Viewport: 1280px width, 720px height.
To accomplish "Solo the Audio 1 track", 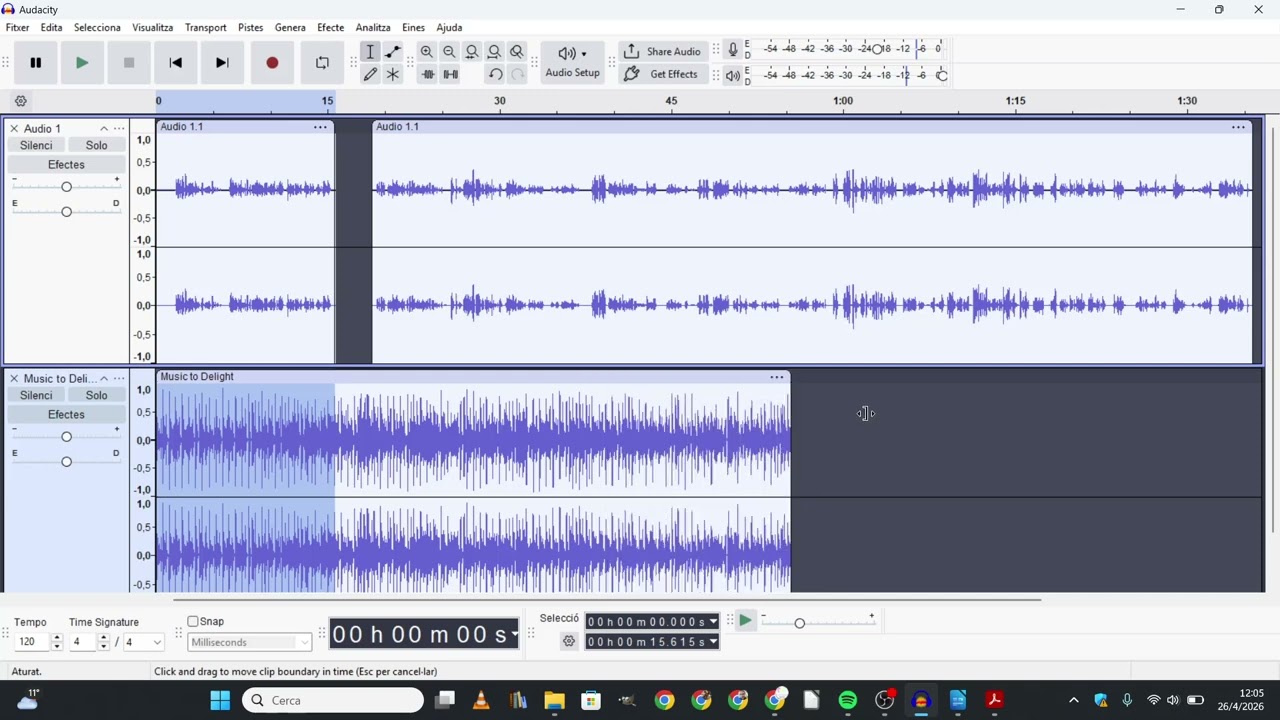I will pyautogui.click(x=96, y=145).
